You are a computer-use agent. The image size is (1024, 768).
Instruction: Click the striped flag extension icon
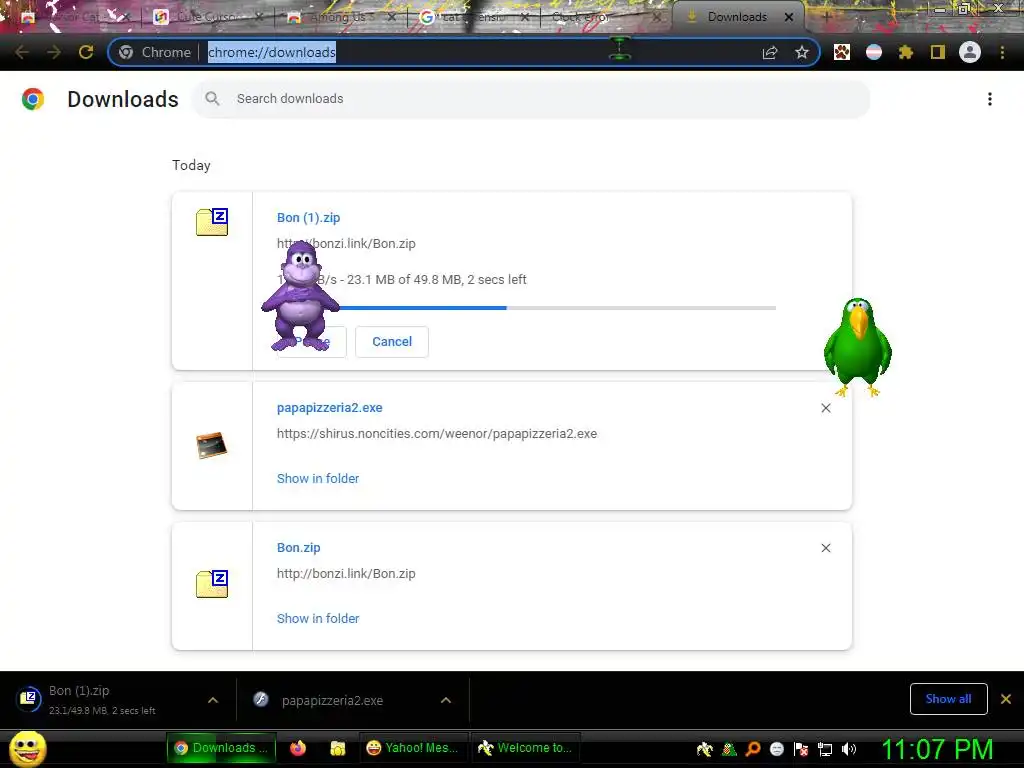pyautogui.click(x=874, y=52)
